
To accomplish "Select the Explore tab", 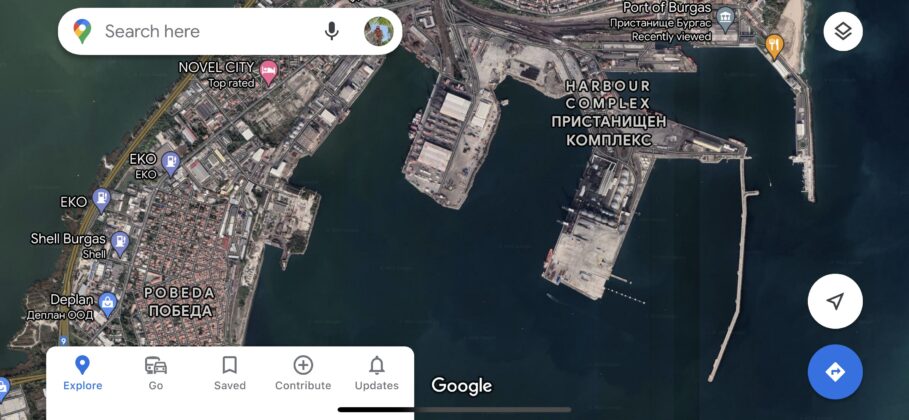I will tap(82, 373).
